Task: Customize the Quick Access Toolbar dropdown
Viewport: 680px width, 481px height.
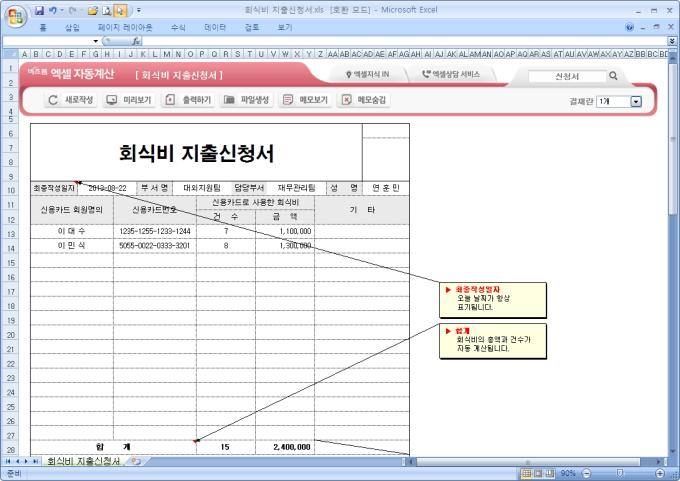Action: (139, 10)
